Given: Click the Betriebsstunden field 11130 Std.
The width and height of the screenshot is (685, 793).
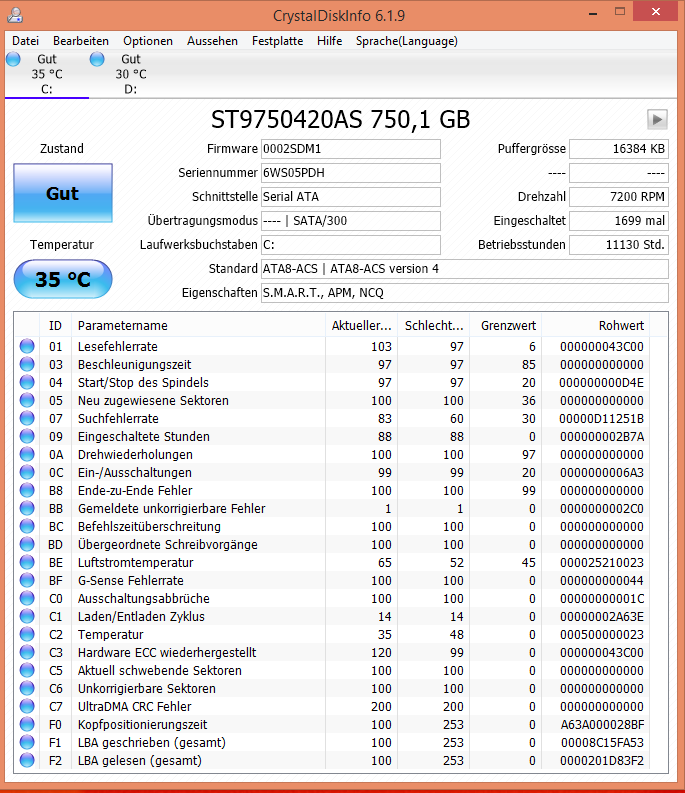Looking at the screenshot, I should tap(619, 245).
